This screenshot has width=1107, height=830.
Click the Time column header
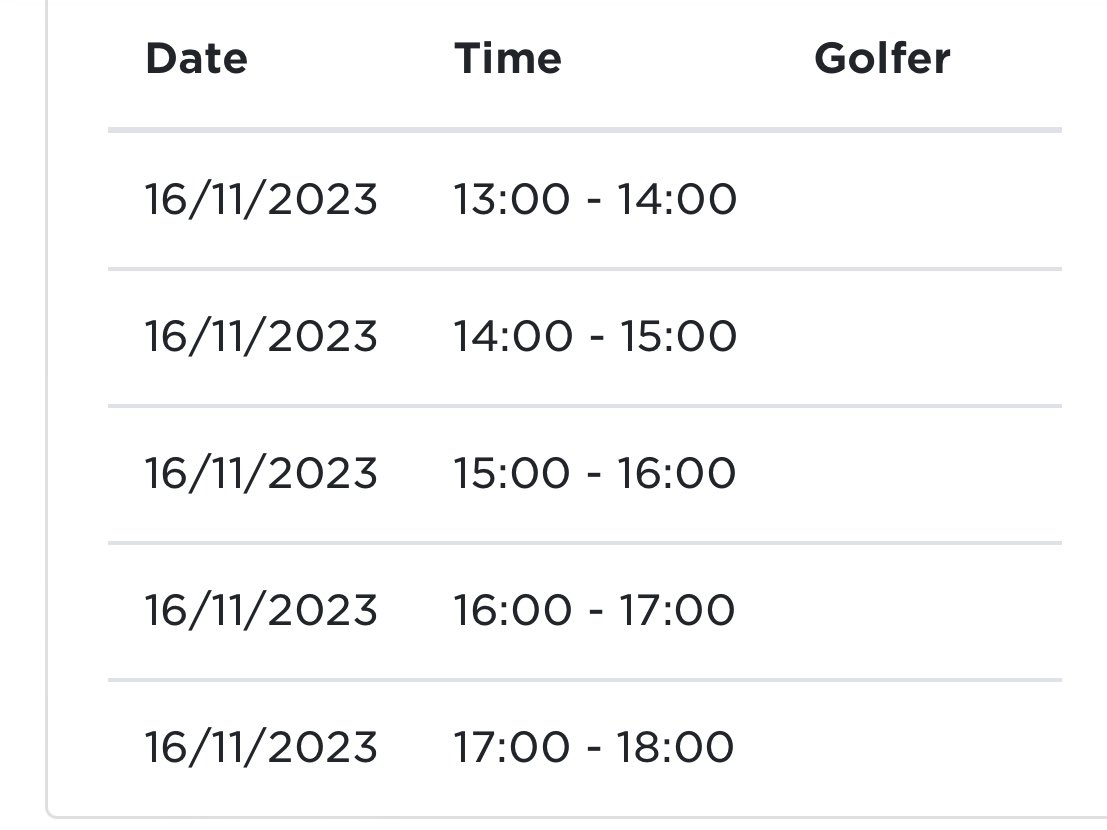(508, 59)
